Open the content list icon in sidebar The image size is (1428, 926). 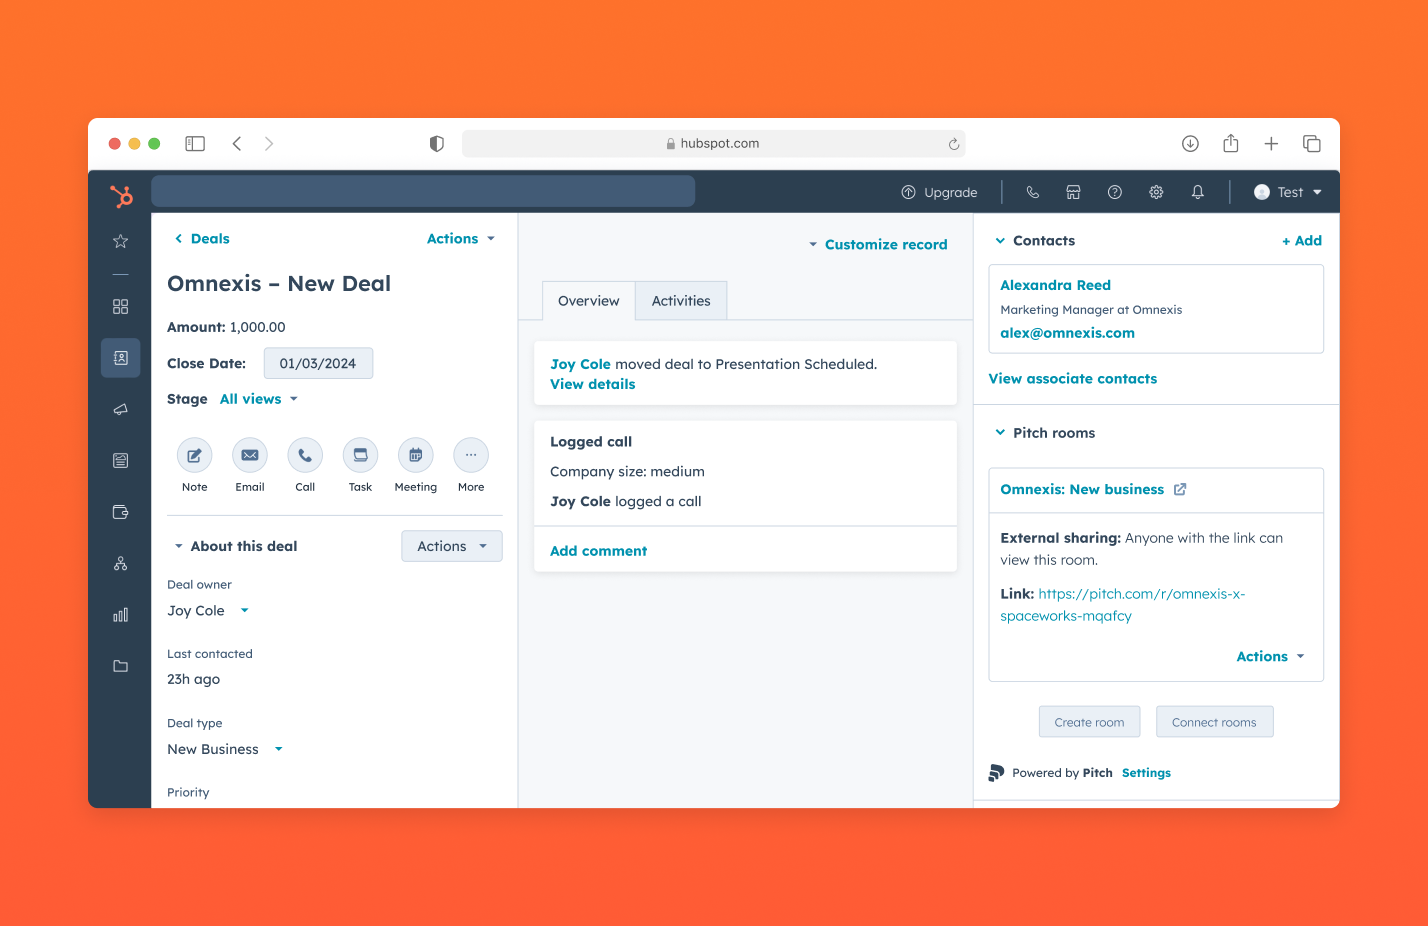click(120, 461)
